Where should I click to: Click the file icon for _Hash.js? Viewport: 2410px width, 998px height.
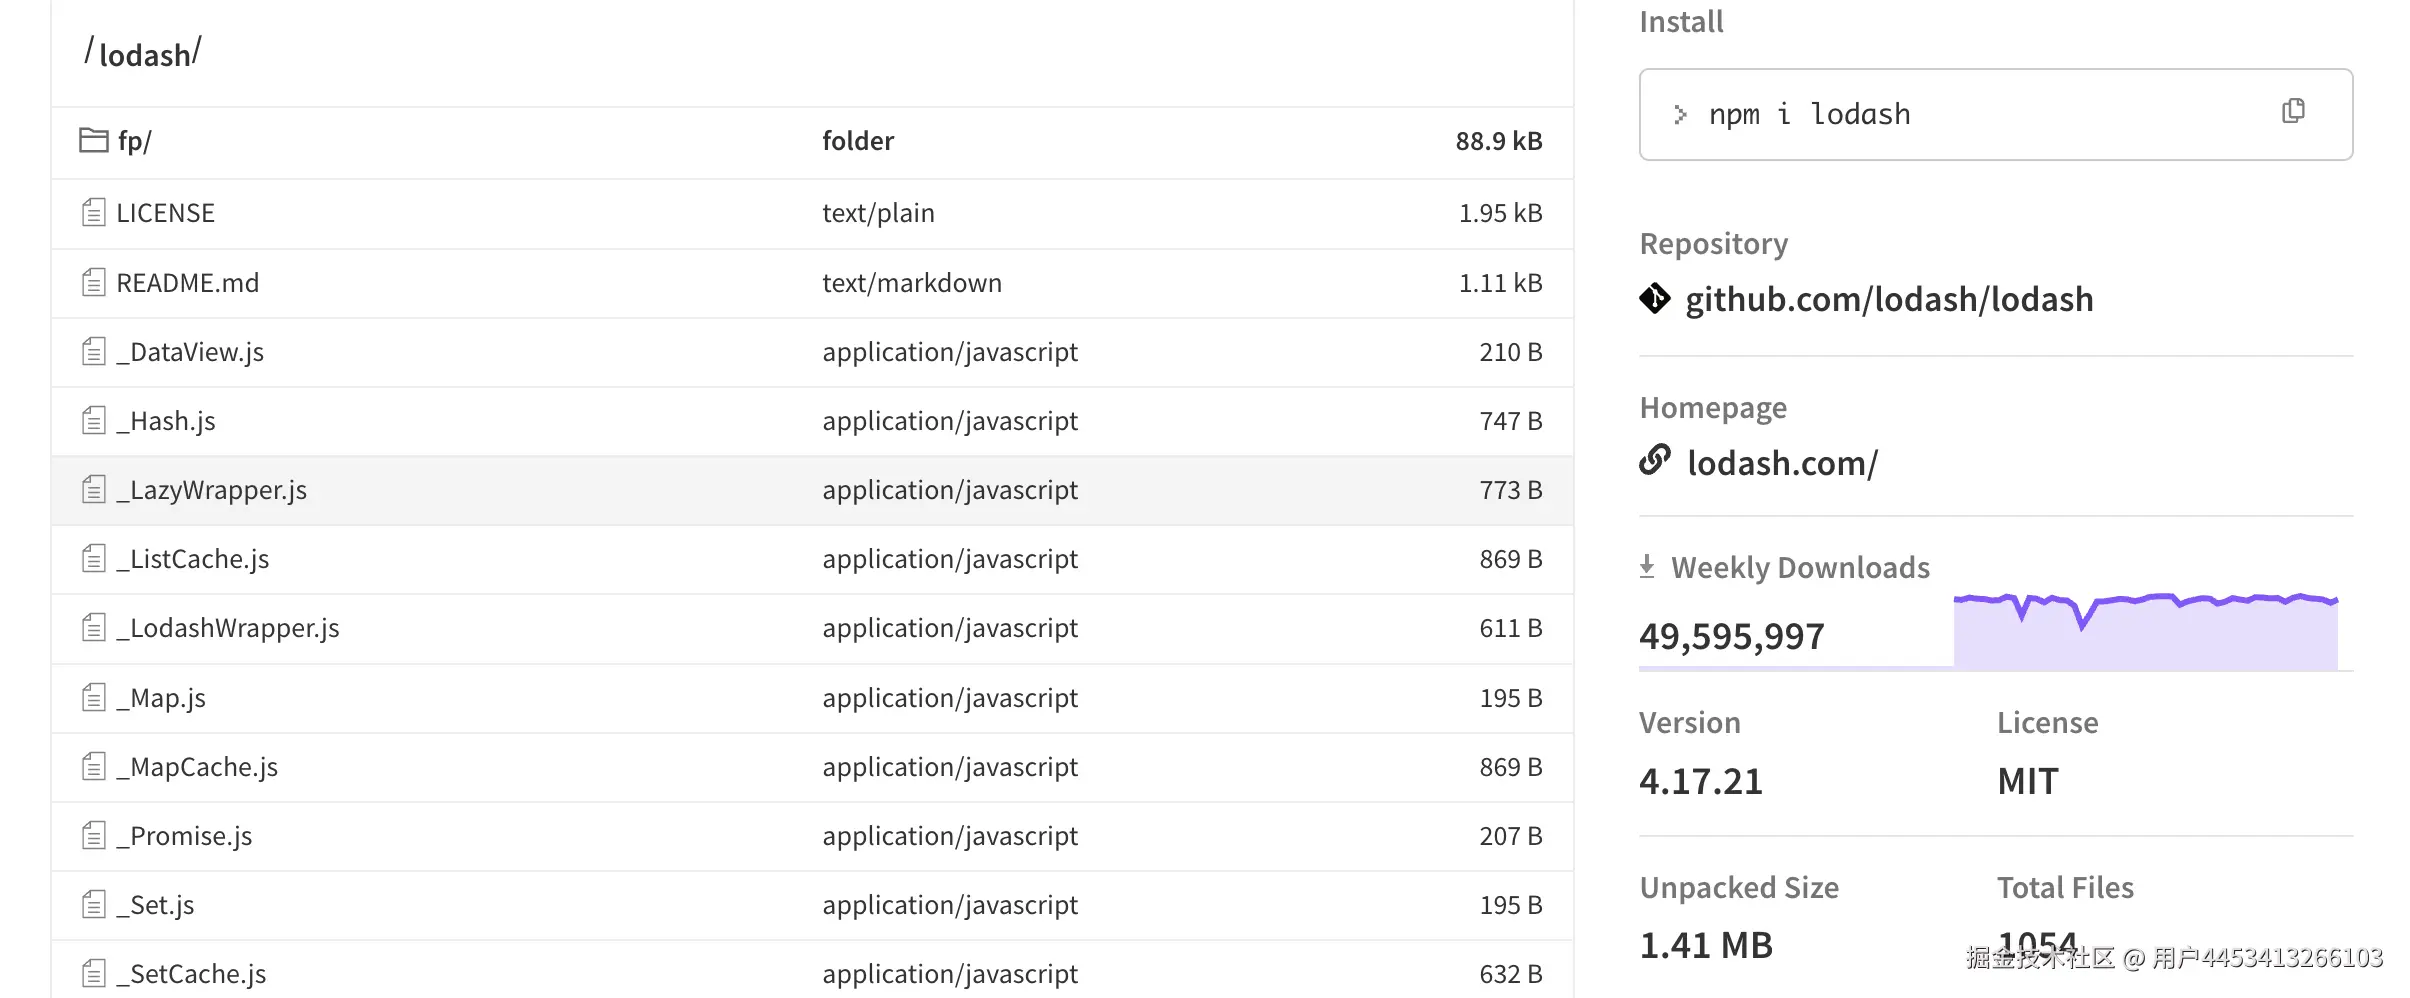coord(94,421)
